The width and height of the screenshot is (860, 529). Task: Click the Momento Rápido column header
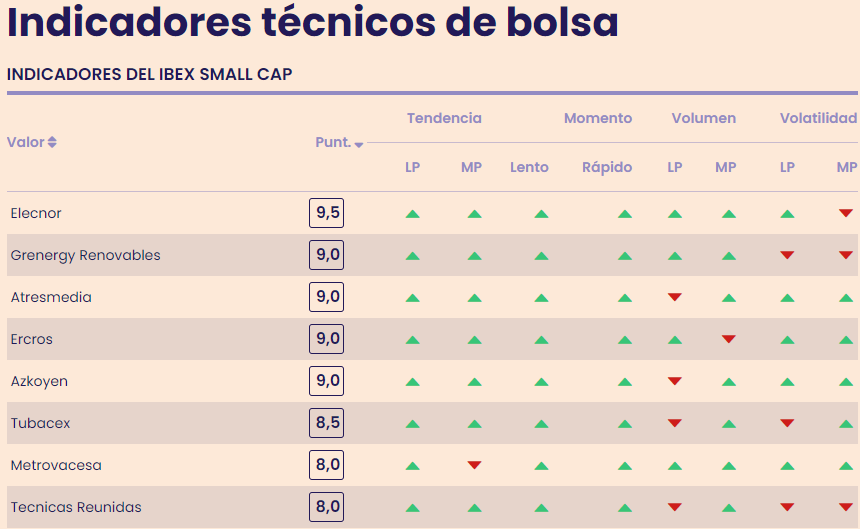(607, 167)
